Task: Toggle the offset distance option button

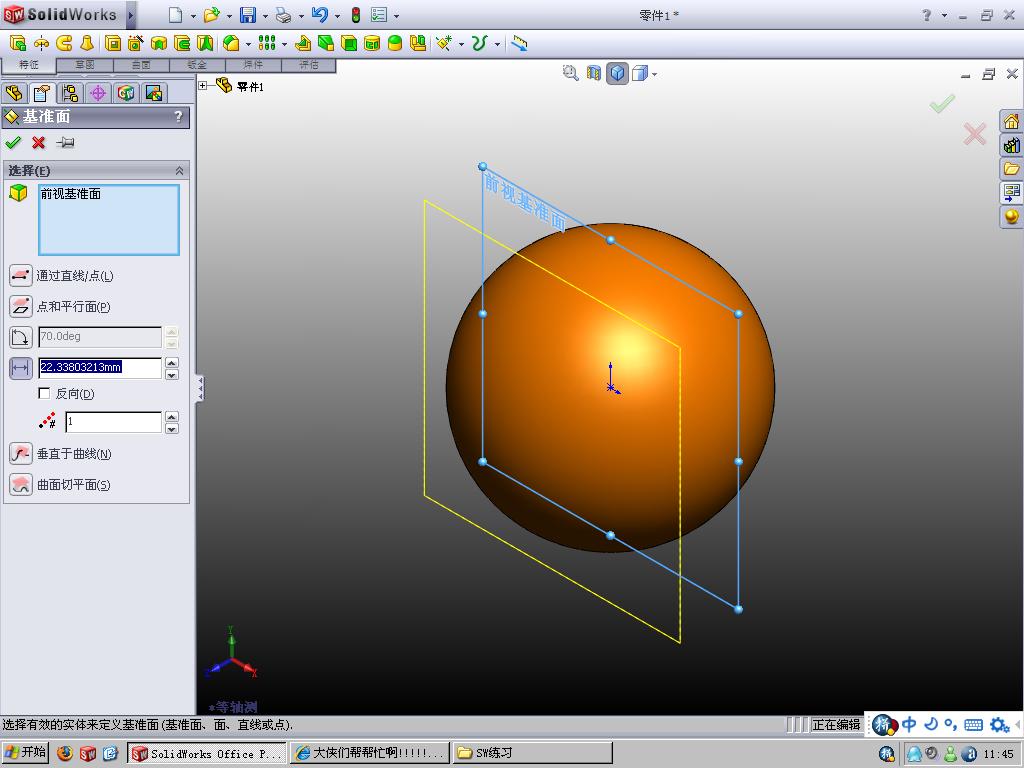Action: tap(21, 368)
